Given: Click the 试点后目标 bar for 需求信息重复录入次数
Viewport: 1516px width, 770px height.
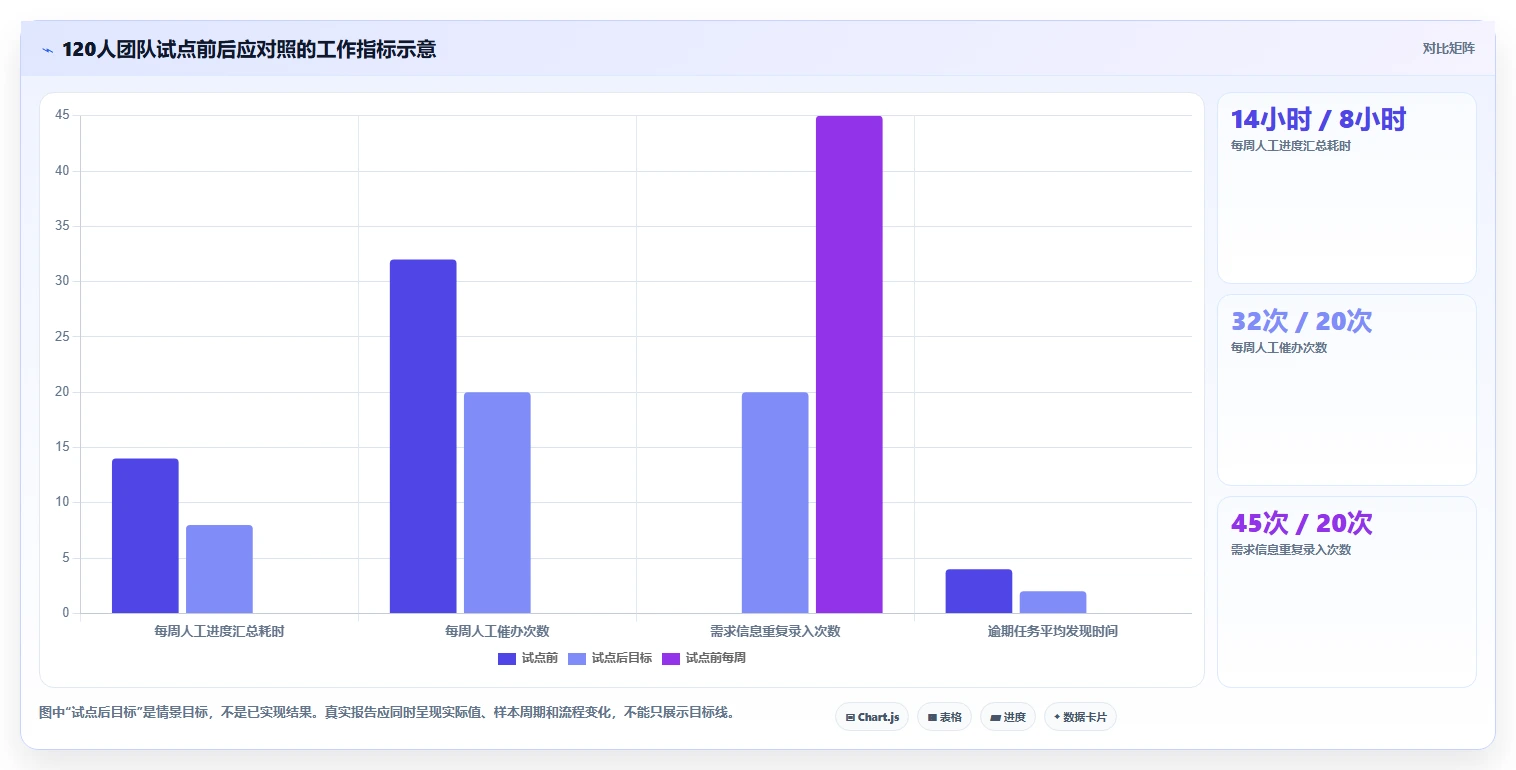Looking at the screenshot, I should tap(775, 503).
